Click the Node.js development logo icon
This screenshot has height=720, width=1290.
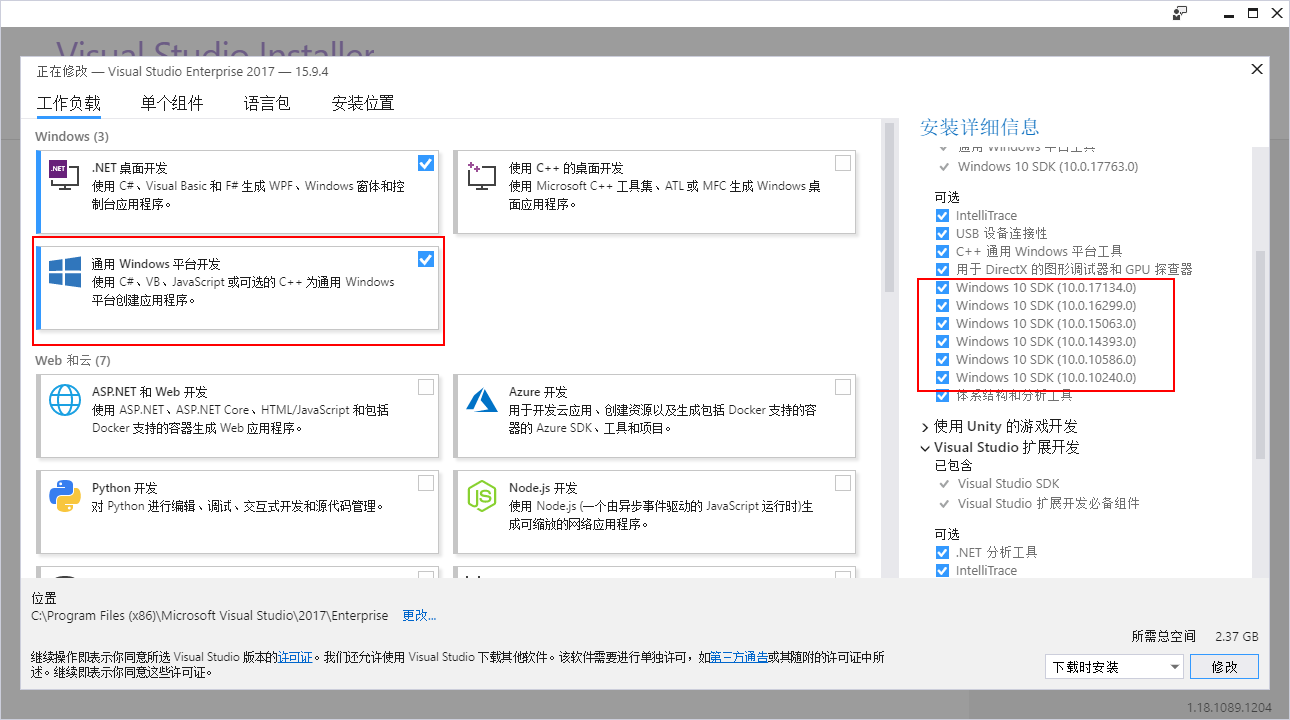pos(482,496)
